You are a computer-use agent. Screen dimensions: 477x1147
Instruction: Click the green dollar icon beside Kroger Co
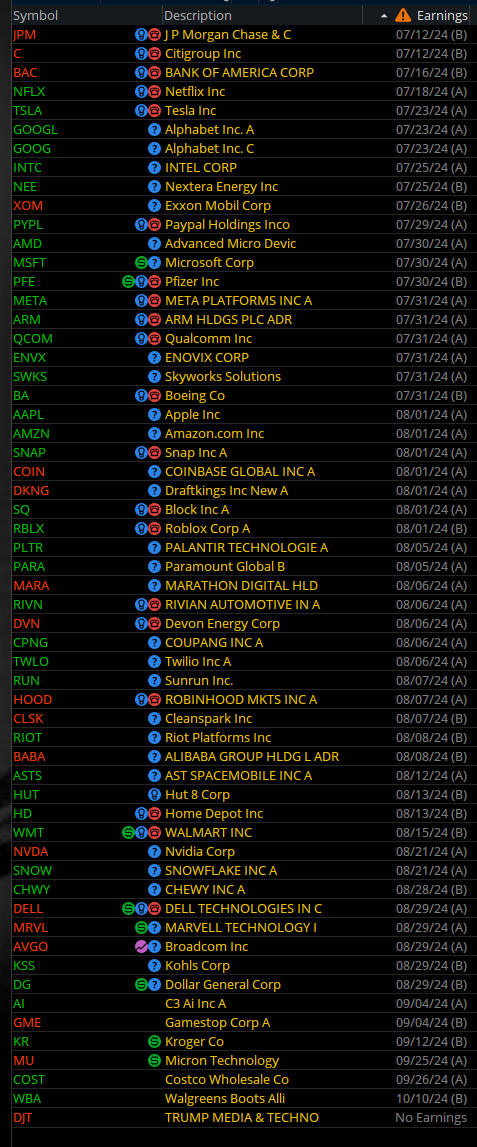[x=154, y=1042]
